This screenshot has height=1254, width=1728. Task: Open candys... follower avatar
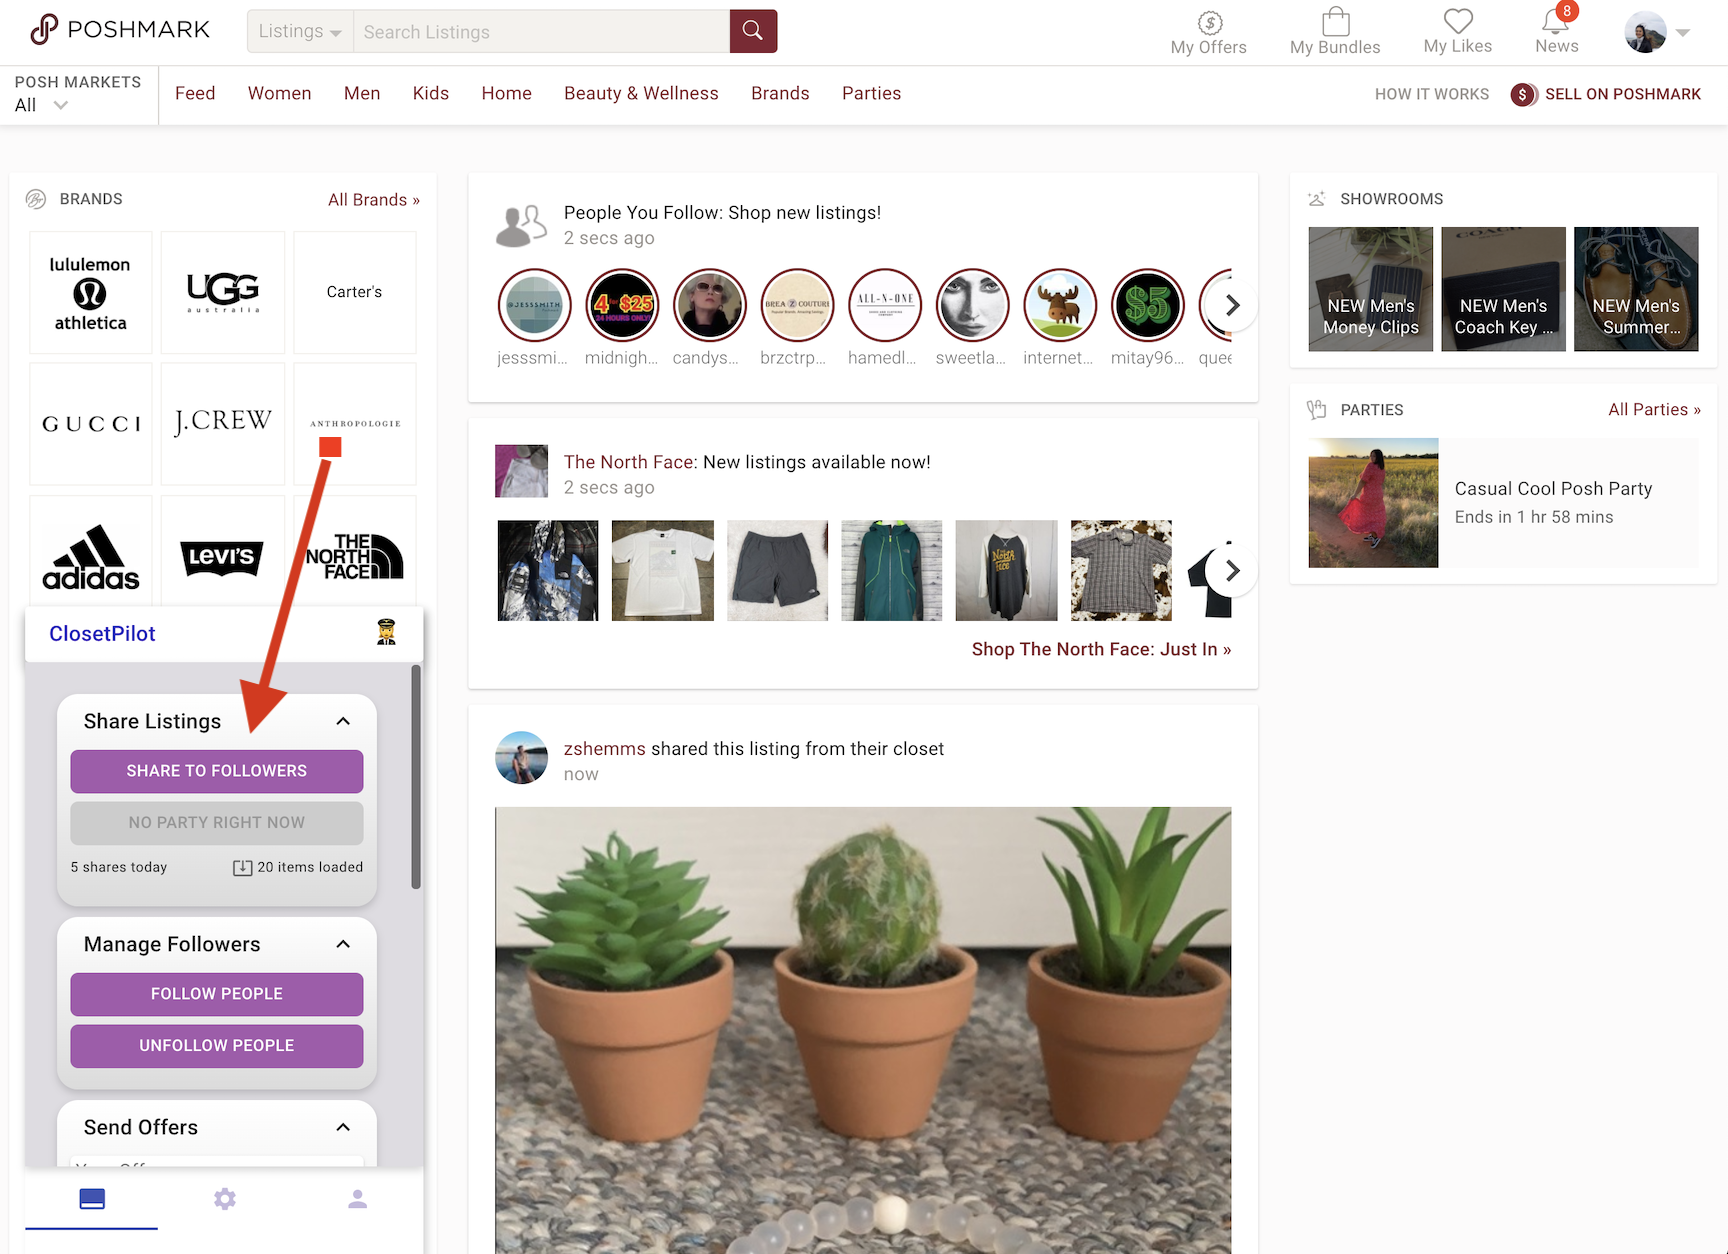(710, 305)
